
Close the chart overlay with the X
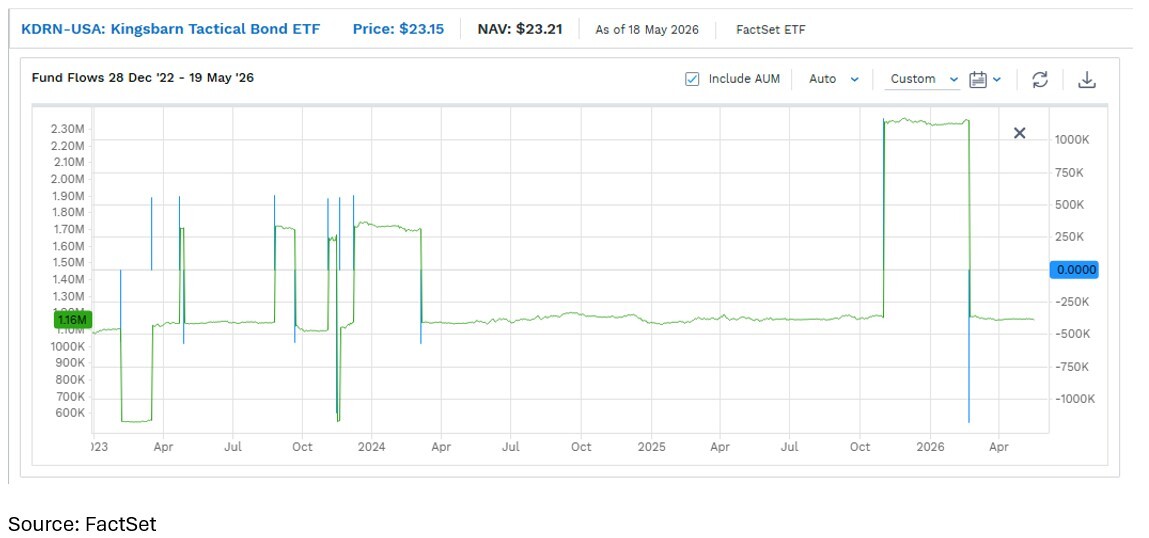point(1019,133)
